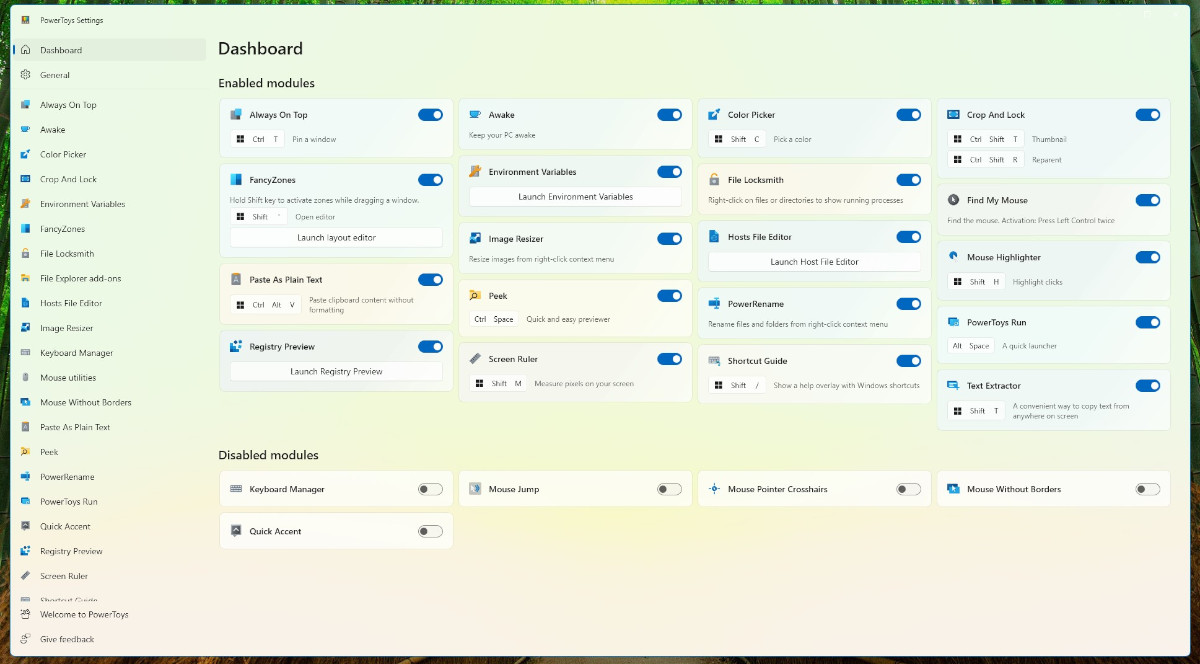
Task: Click the Hosts File Editor sidebar icon
Action: [x=25, y=303]
